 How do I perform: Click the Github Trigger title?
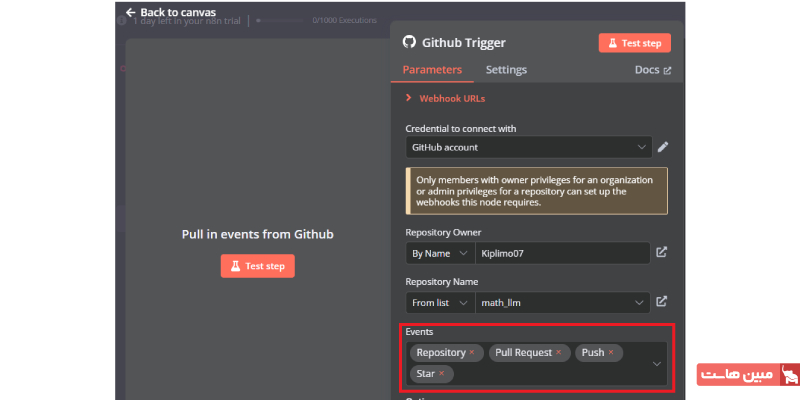(x=464, y=43)
